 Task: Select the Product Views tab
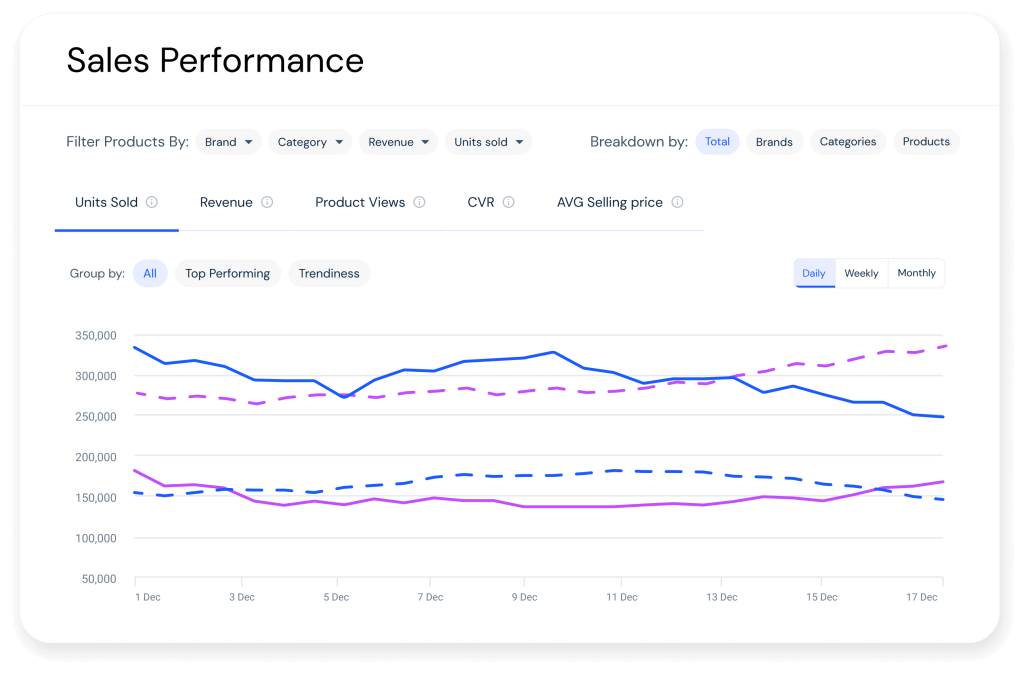(360, 202)
